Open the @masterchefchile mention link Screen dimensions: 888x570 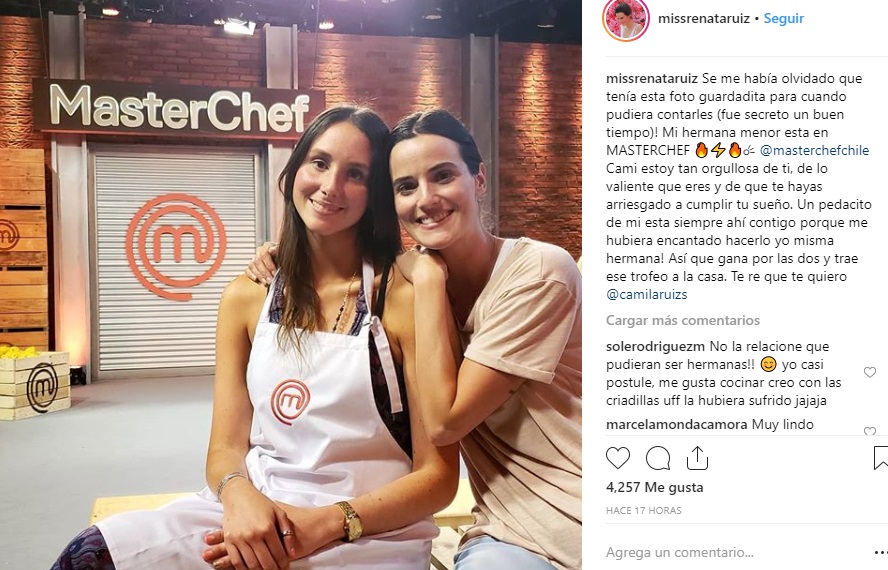pyautogui.click(x=814, y=150)
